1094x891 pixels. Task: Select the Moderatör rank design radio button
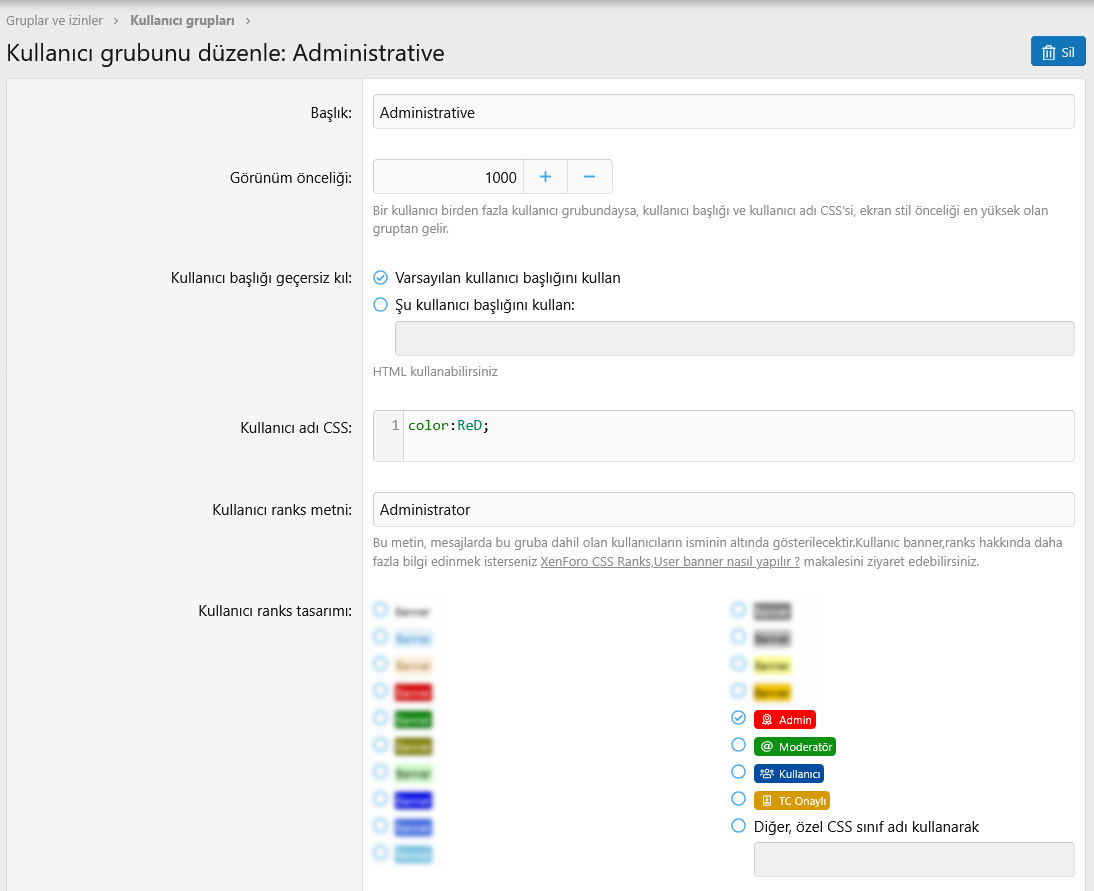coord(738,745)
